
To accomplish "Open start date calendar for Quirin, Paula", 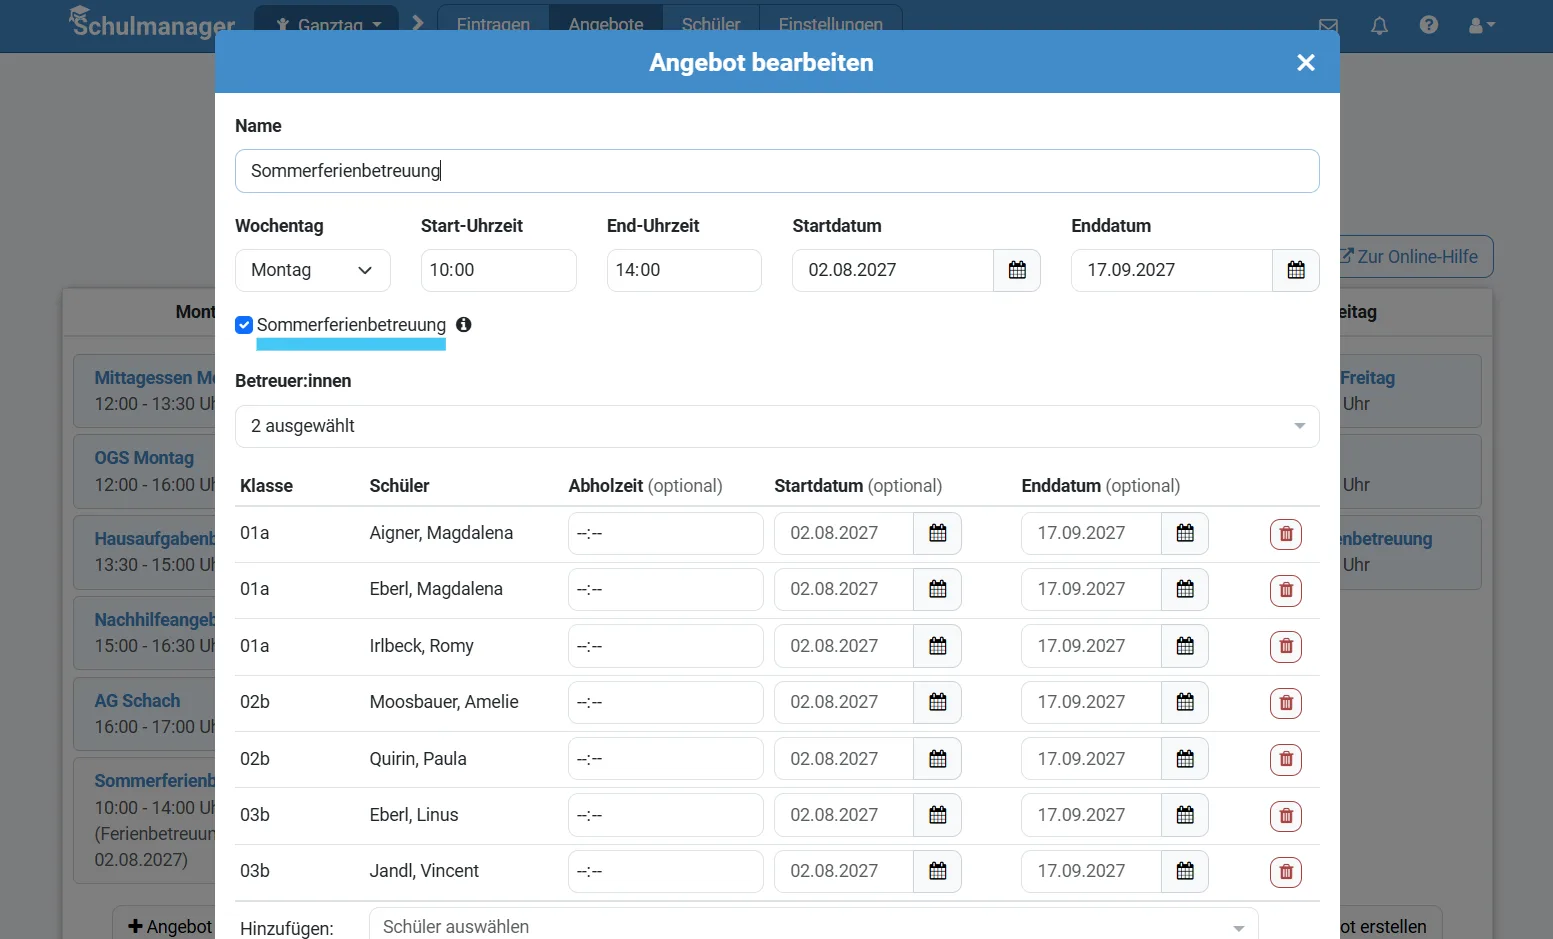I will [937, 760].
